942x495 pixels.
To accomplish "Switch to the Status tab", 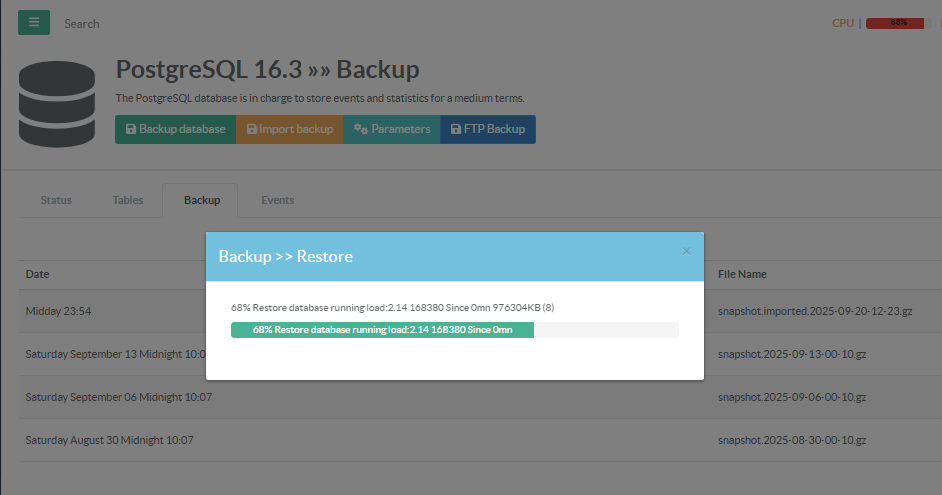I will point(56,200).
